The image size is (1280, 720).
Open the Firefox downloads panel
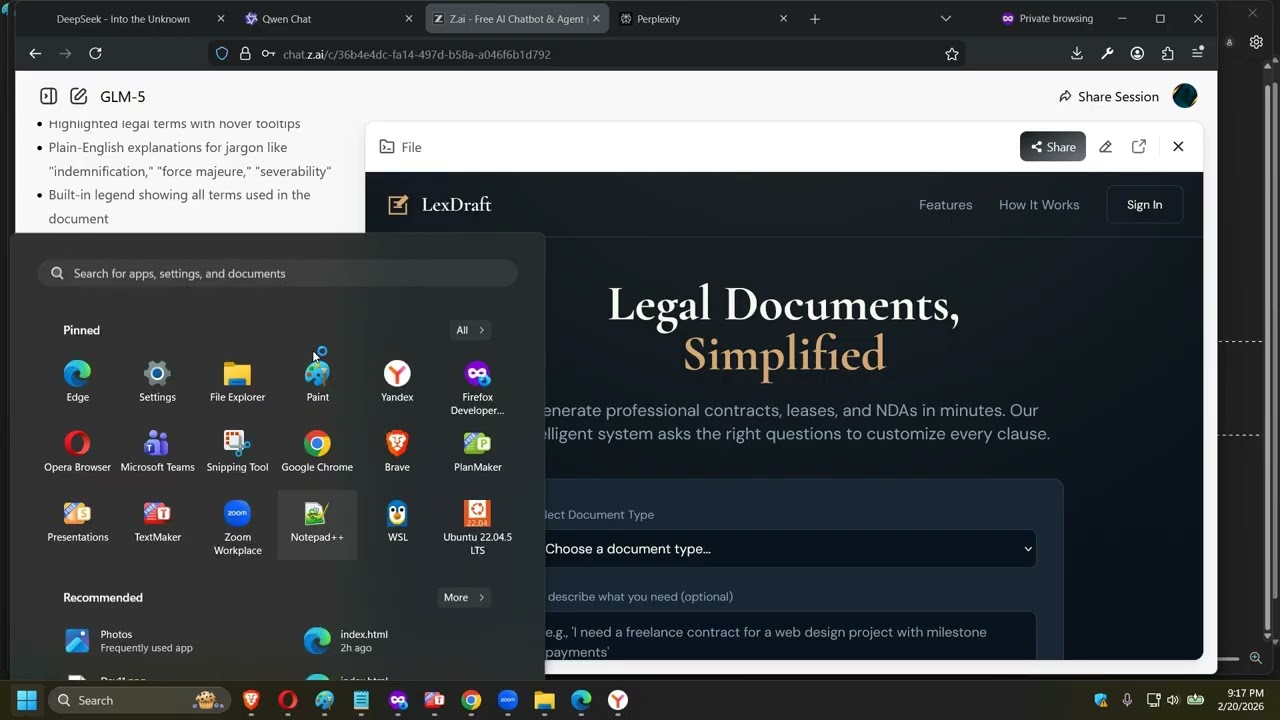[1077, 54]
